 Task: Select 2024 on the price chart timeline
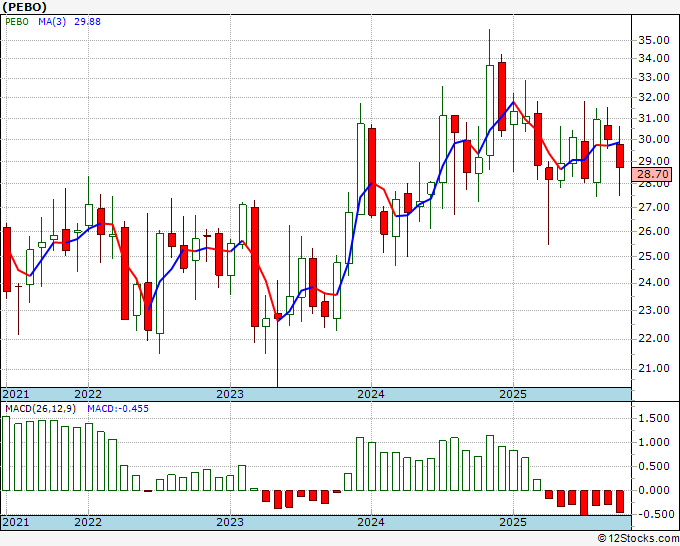pos(371,394)
